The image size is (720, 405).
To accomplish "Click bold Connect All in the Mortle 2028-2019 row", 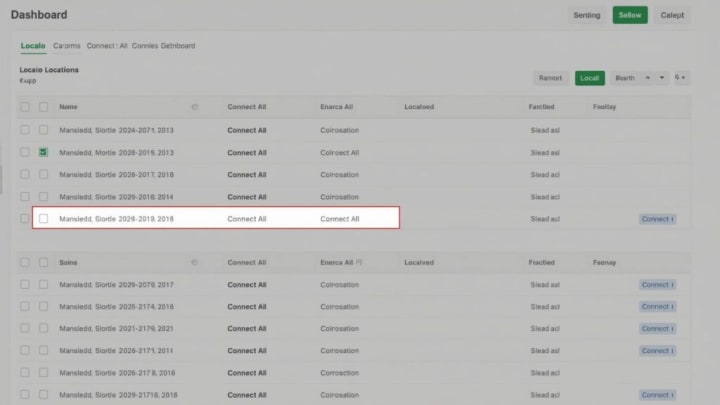I will click(x=247, y=152).
